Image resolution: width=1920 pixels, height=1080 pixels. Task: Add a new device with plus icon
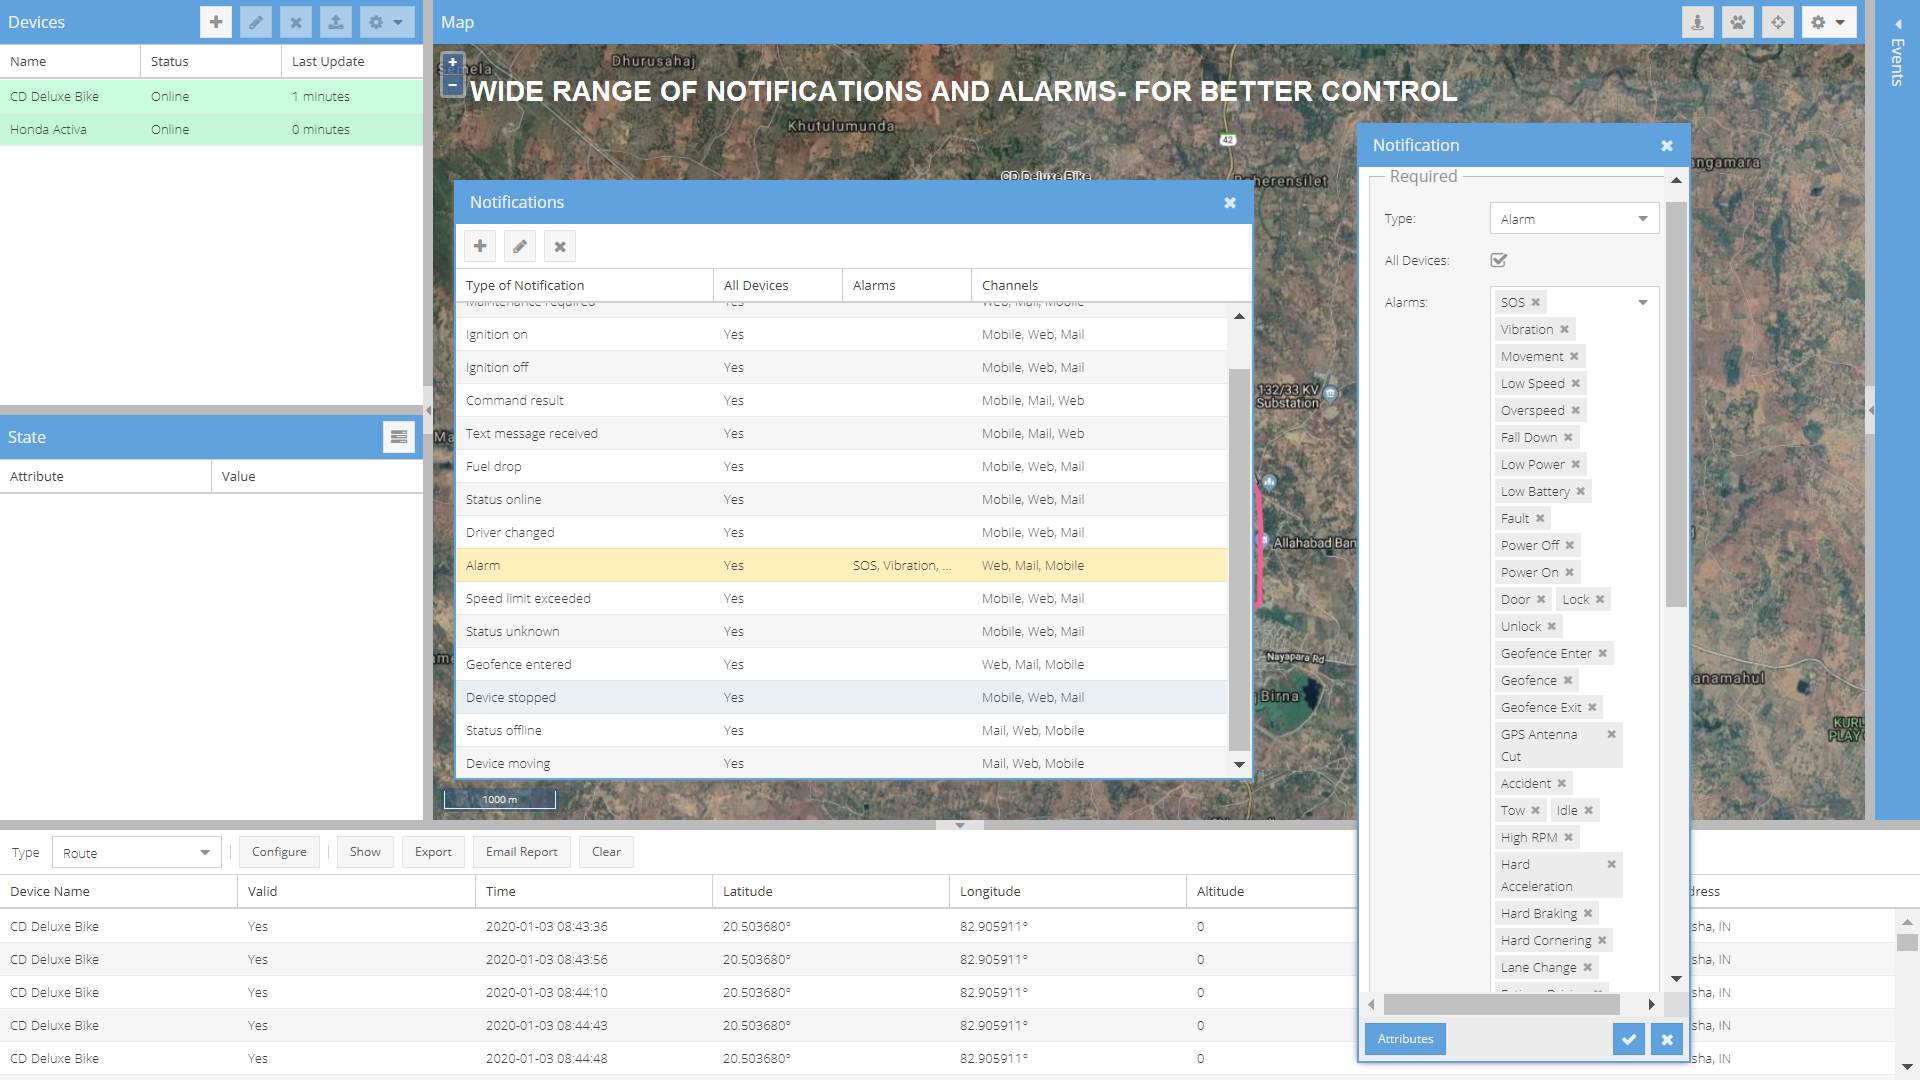click(x=216, y=22)
